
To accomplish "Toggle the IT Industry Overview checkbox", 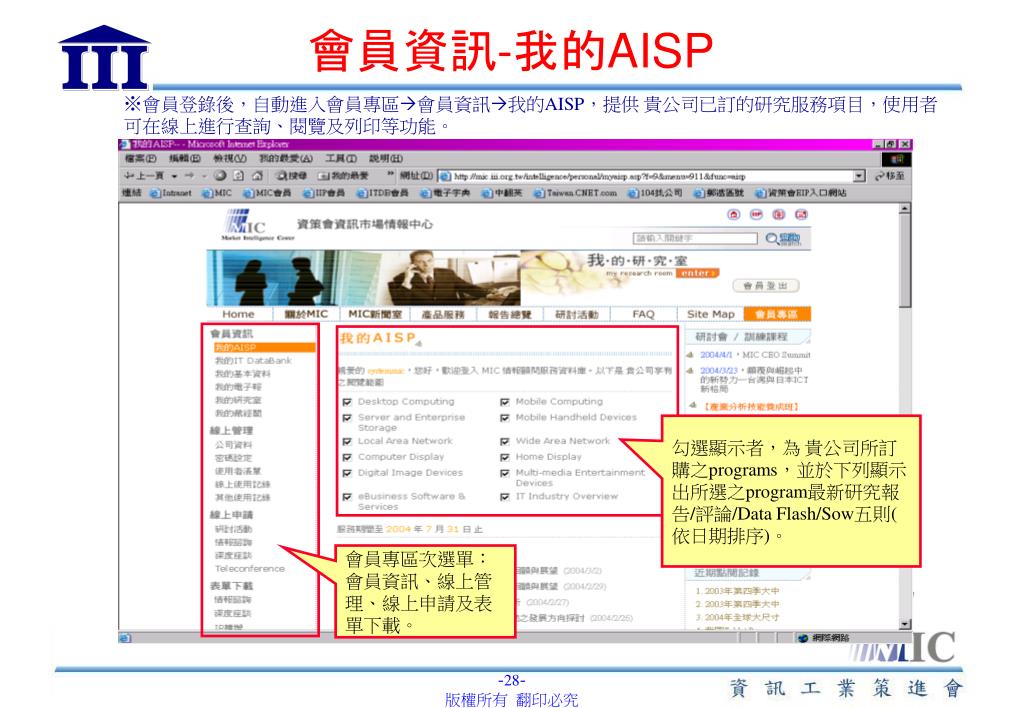I will tap(504, 497).
